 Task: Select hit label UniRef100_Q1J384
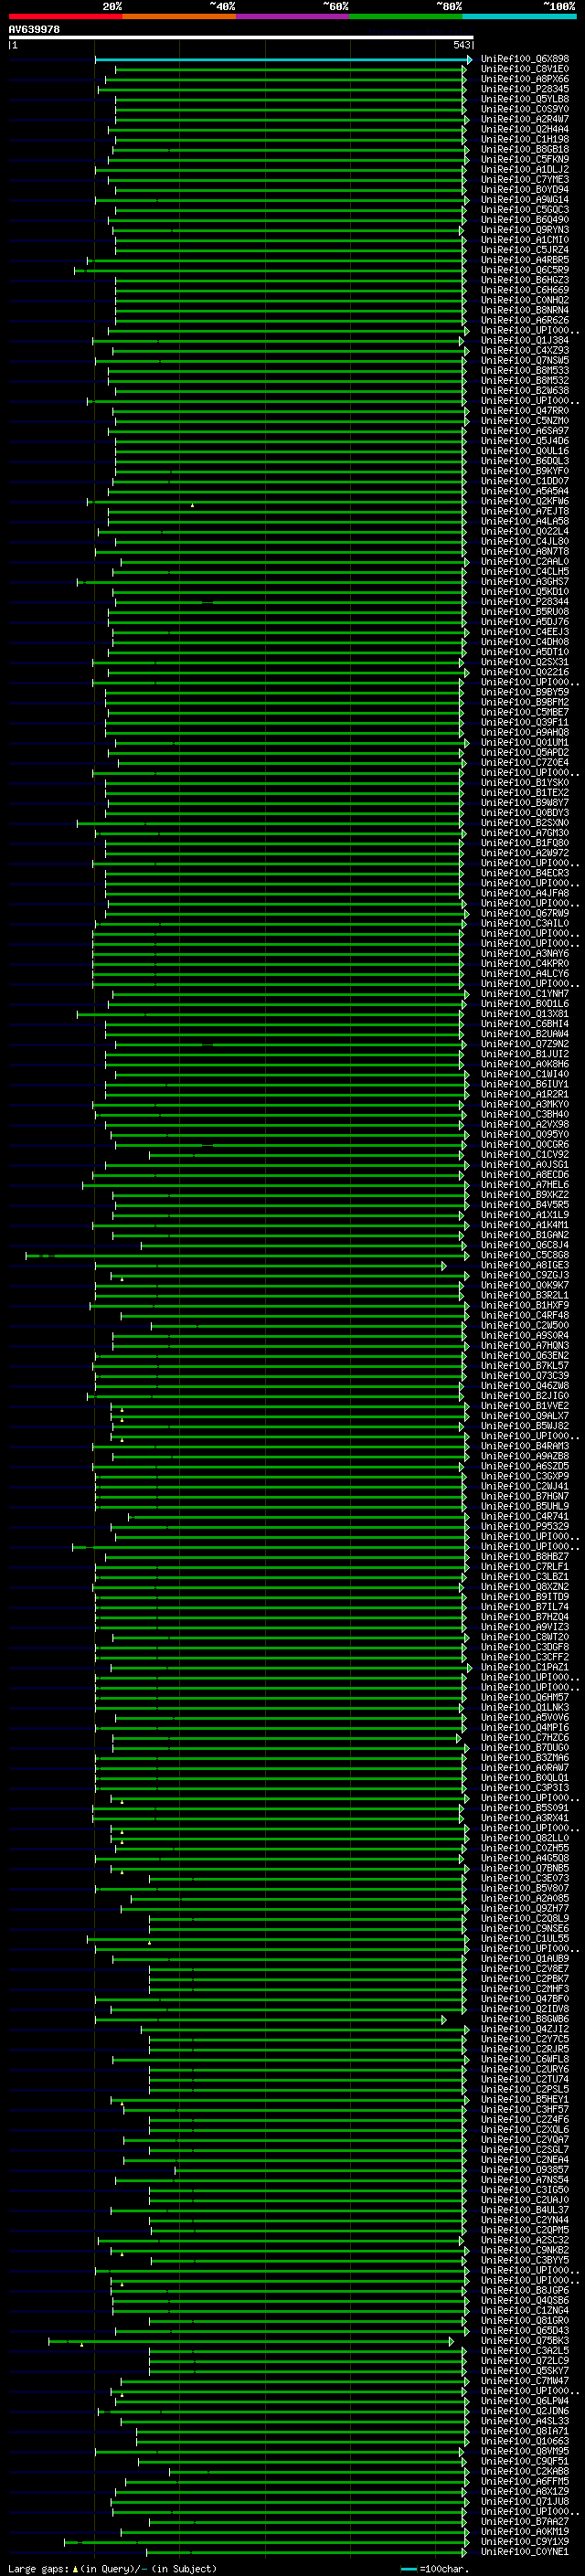(x=525, y=341)
